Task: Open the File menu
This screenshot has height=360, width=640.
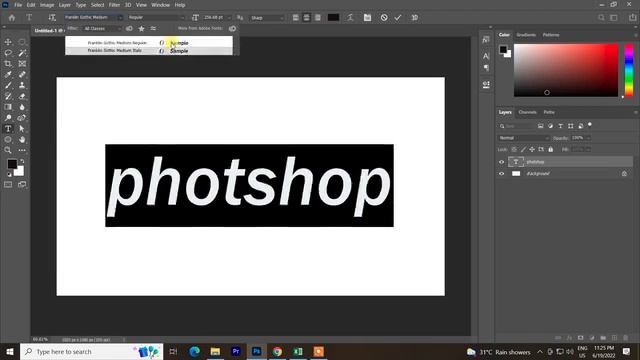Action: (x=18, y=5)
